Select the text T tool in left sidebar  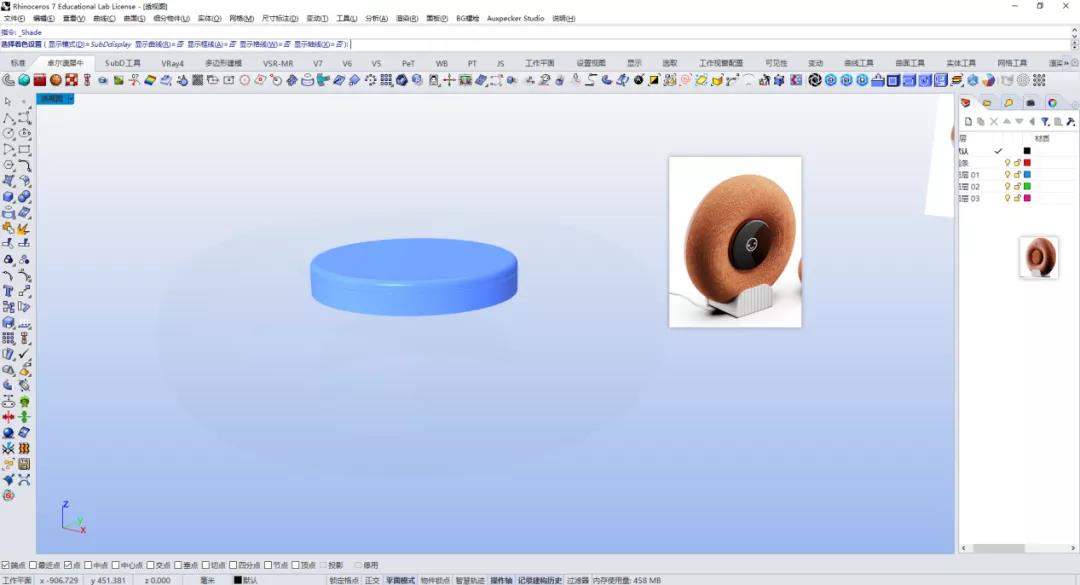8,291
